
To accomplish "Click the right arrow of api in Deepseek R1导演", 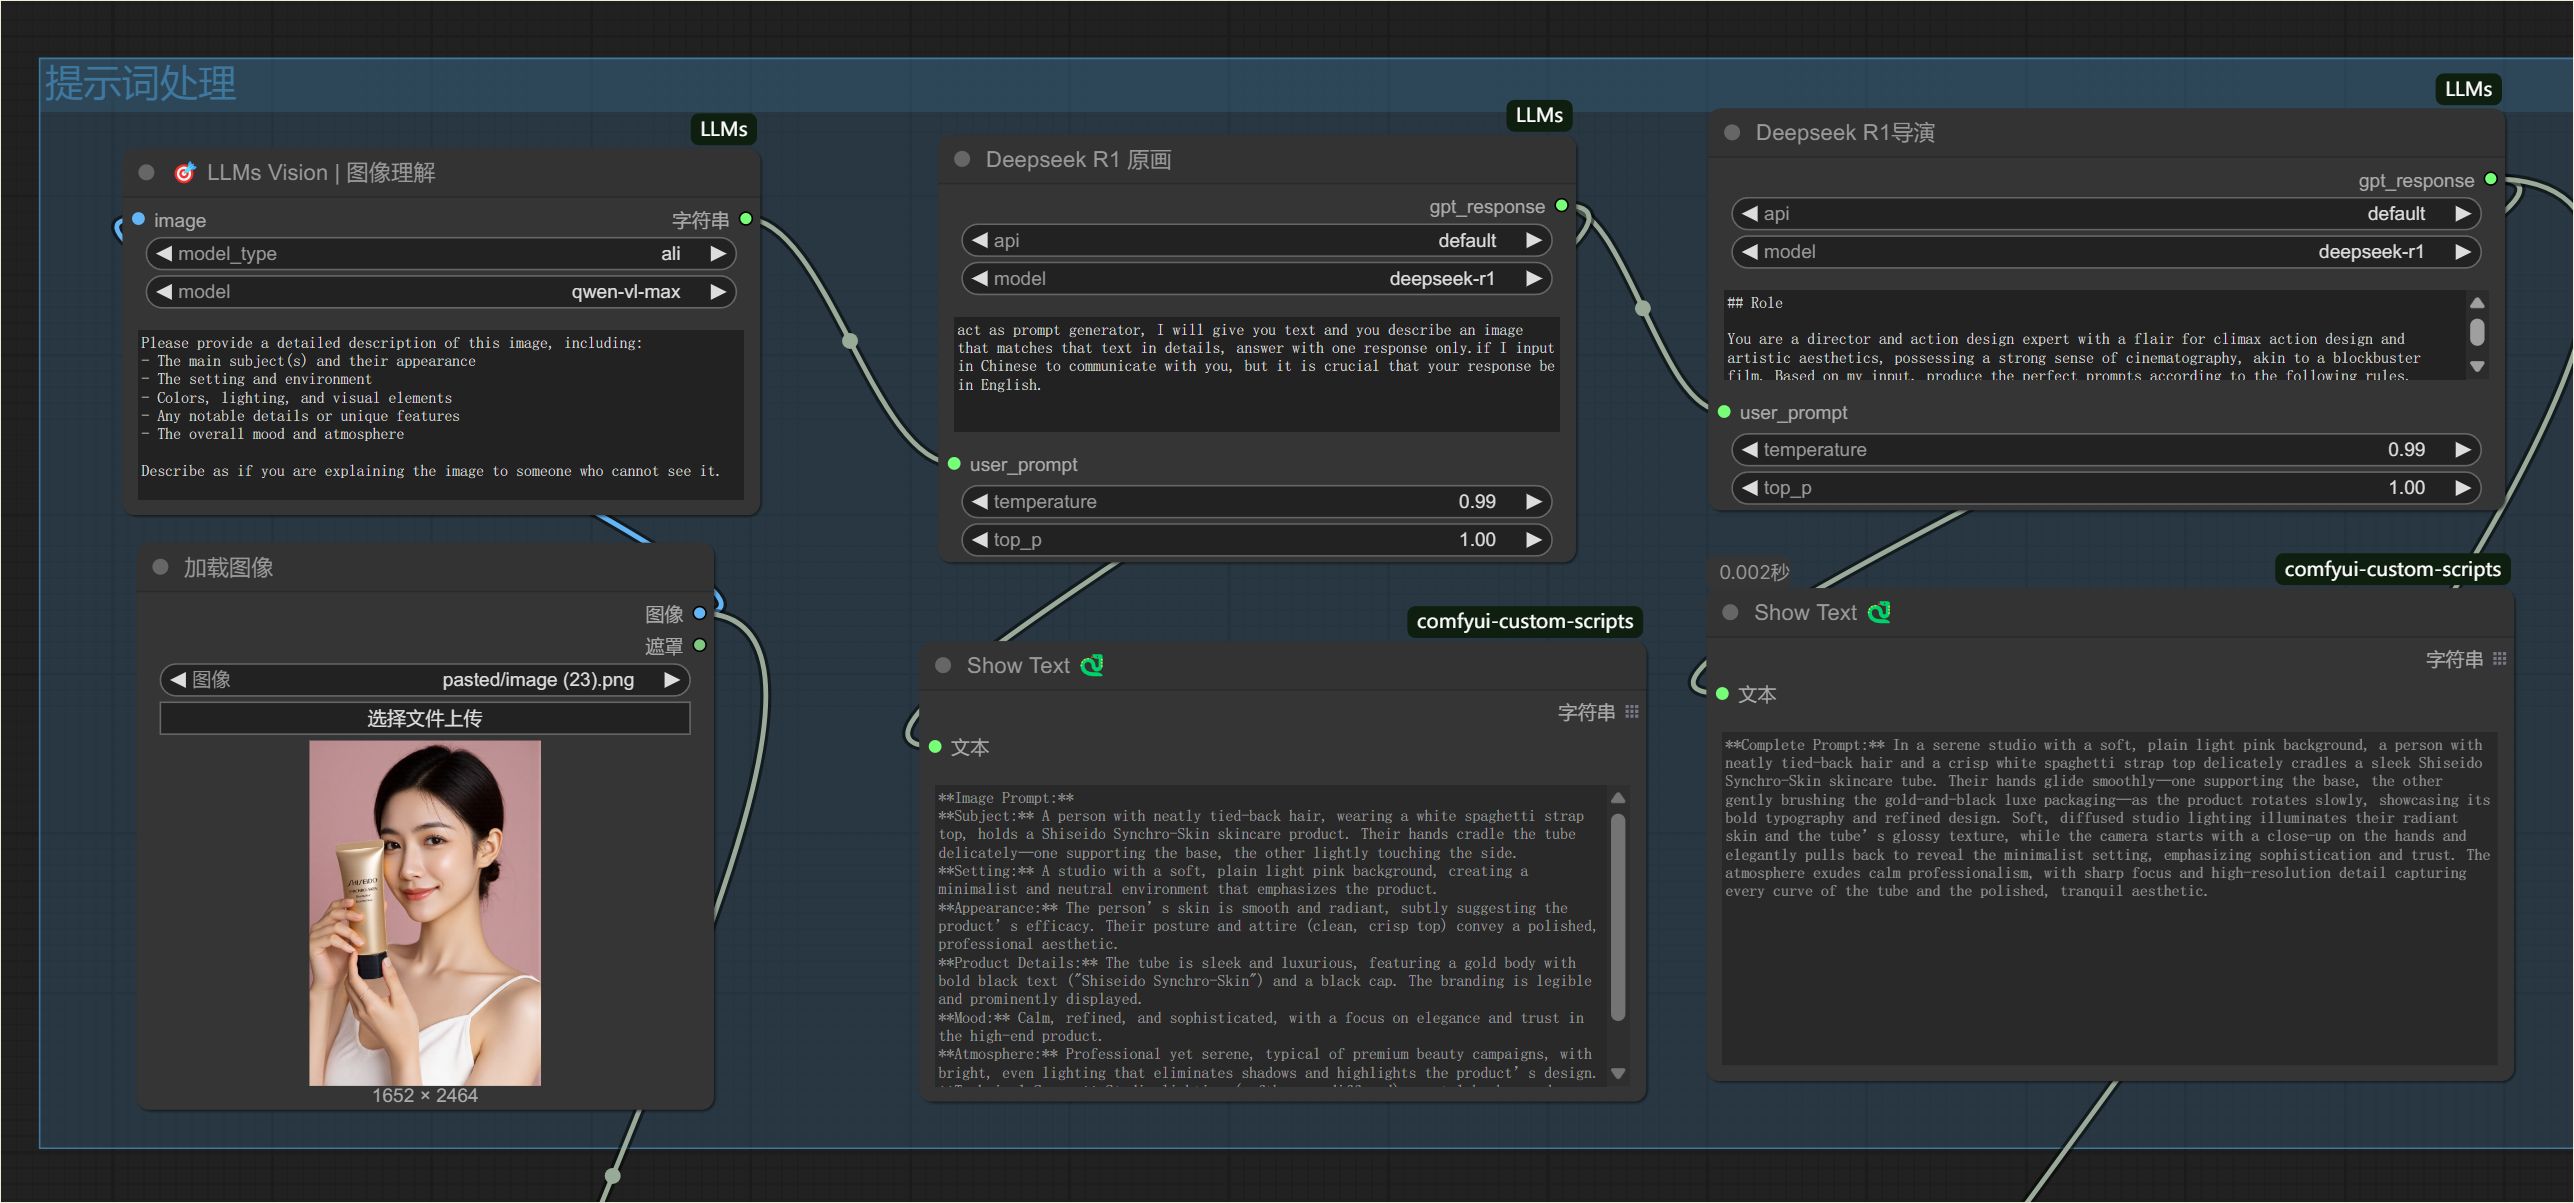I will coord(2463,213).
